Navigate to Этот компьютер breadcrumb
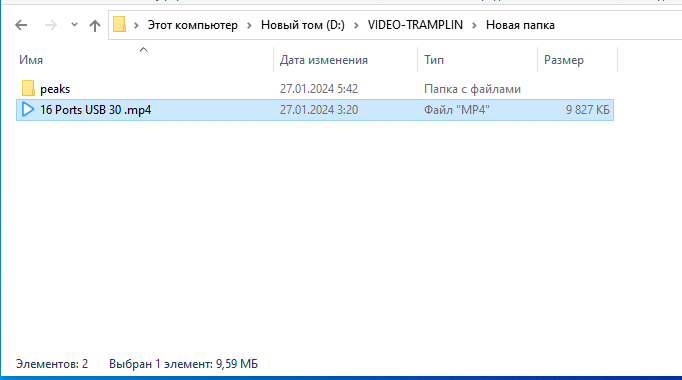 [x=193, y=25]
